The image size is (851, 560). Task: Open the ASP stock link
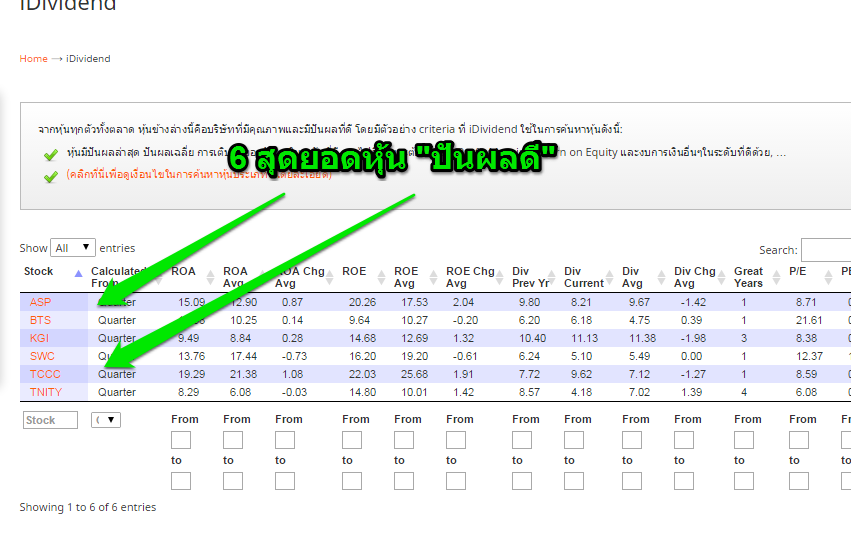tap(40, 302)
